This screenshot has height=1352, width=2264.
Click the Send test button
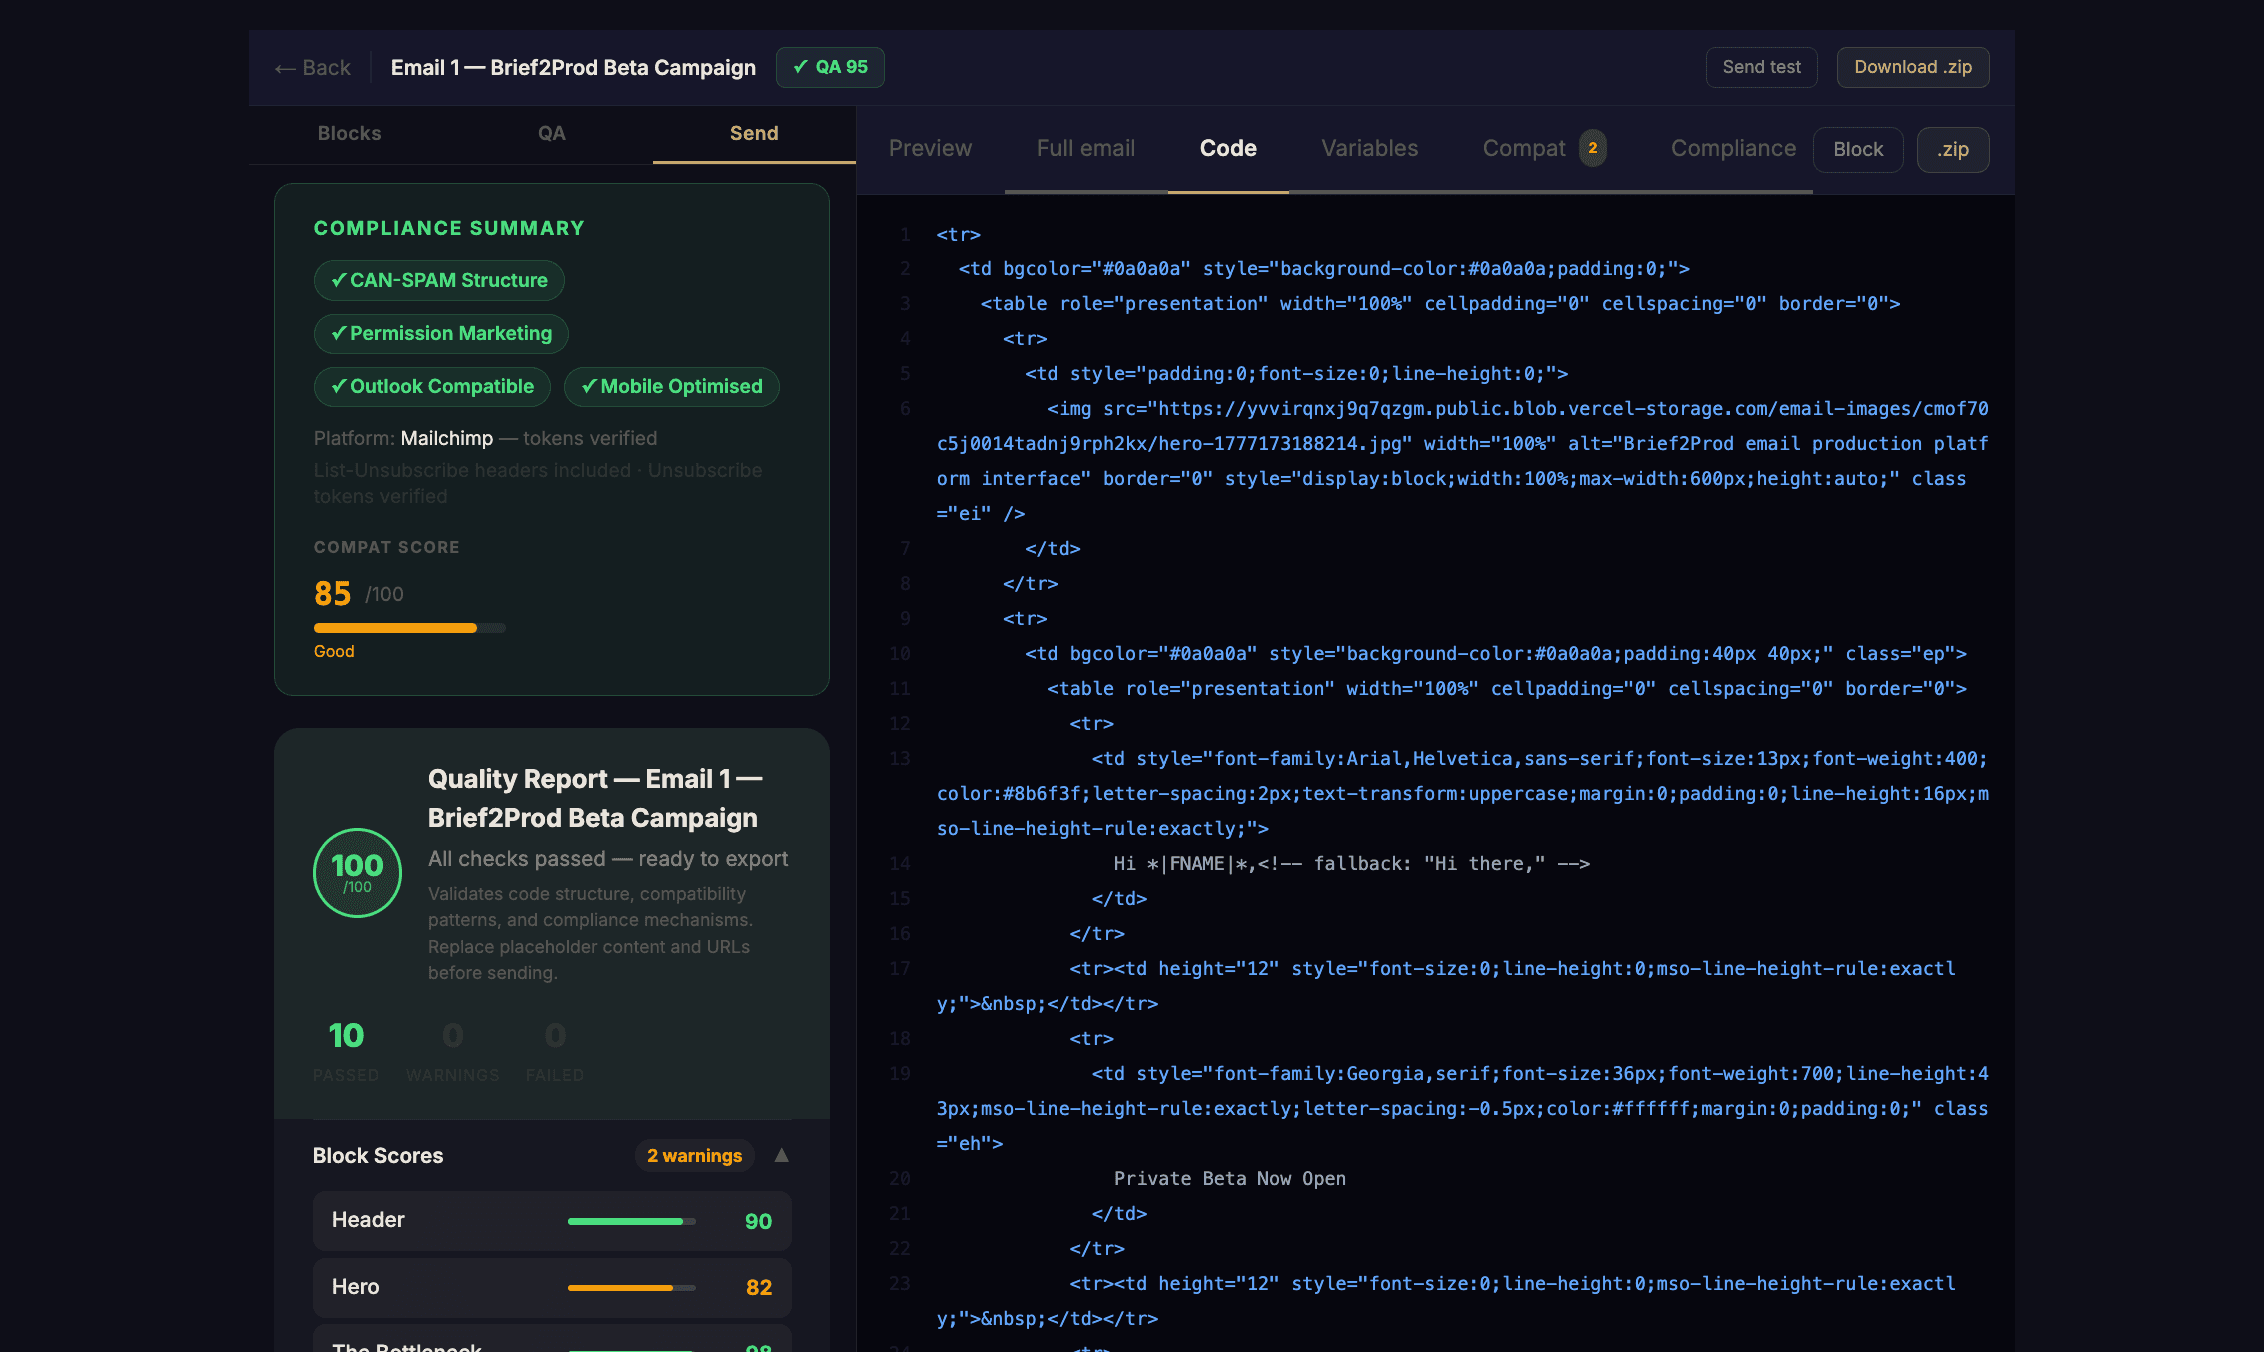pyautogui.click(x=1761, y=67)
